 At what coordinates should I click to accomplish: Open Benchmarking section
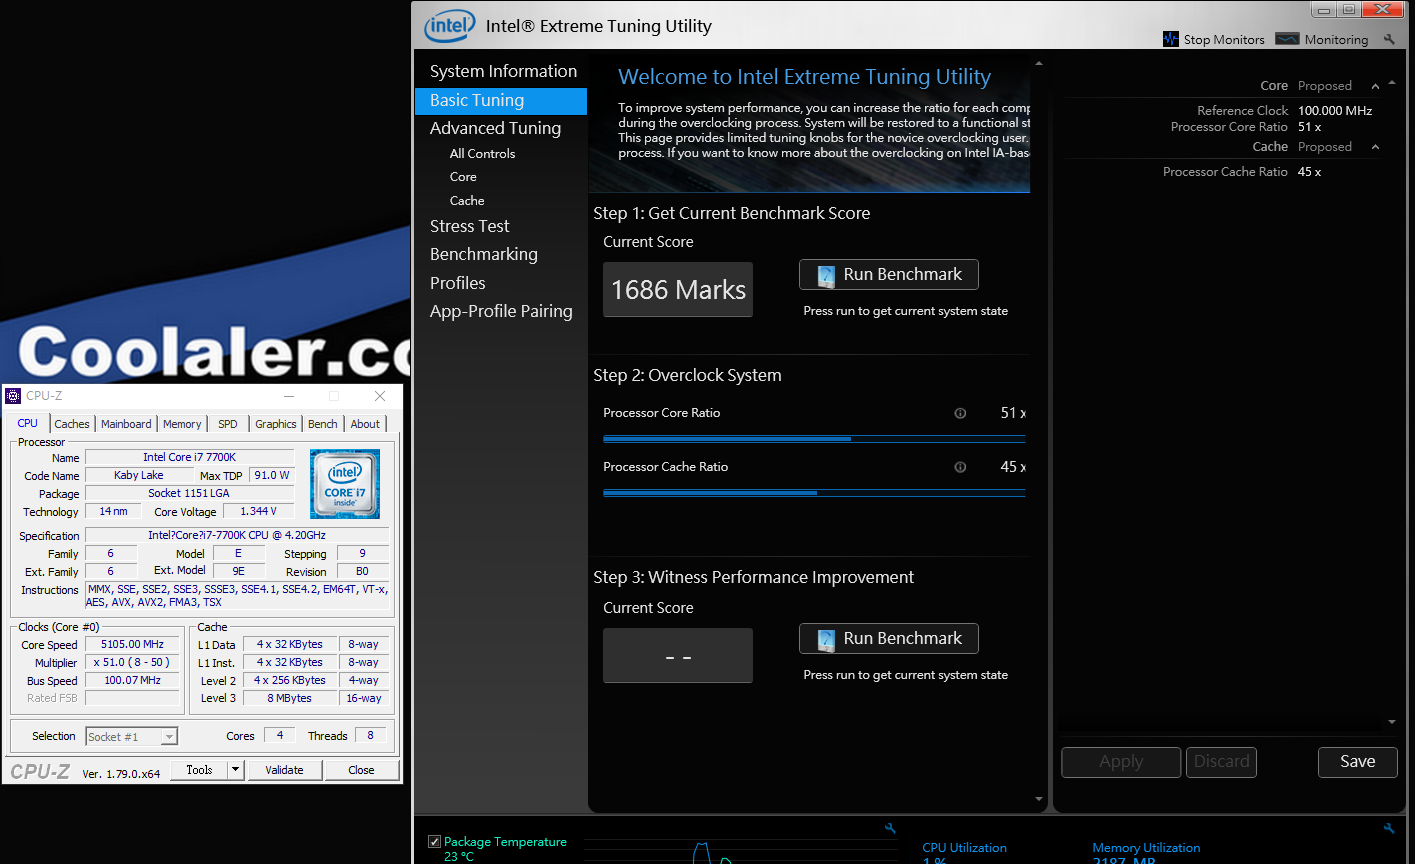[483, 254]
